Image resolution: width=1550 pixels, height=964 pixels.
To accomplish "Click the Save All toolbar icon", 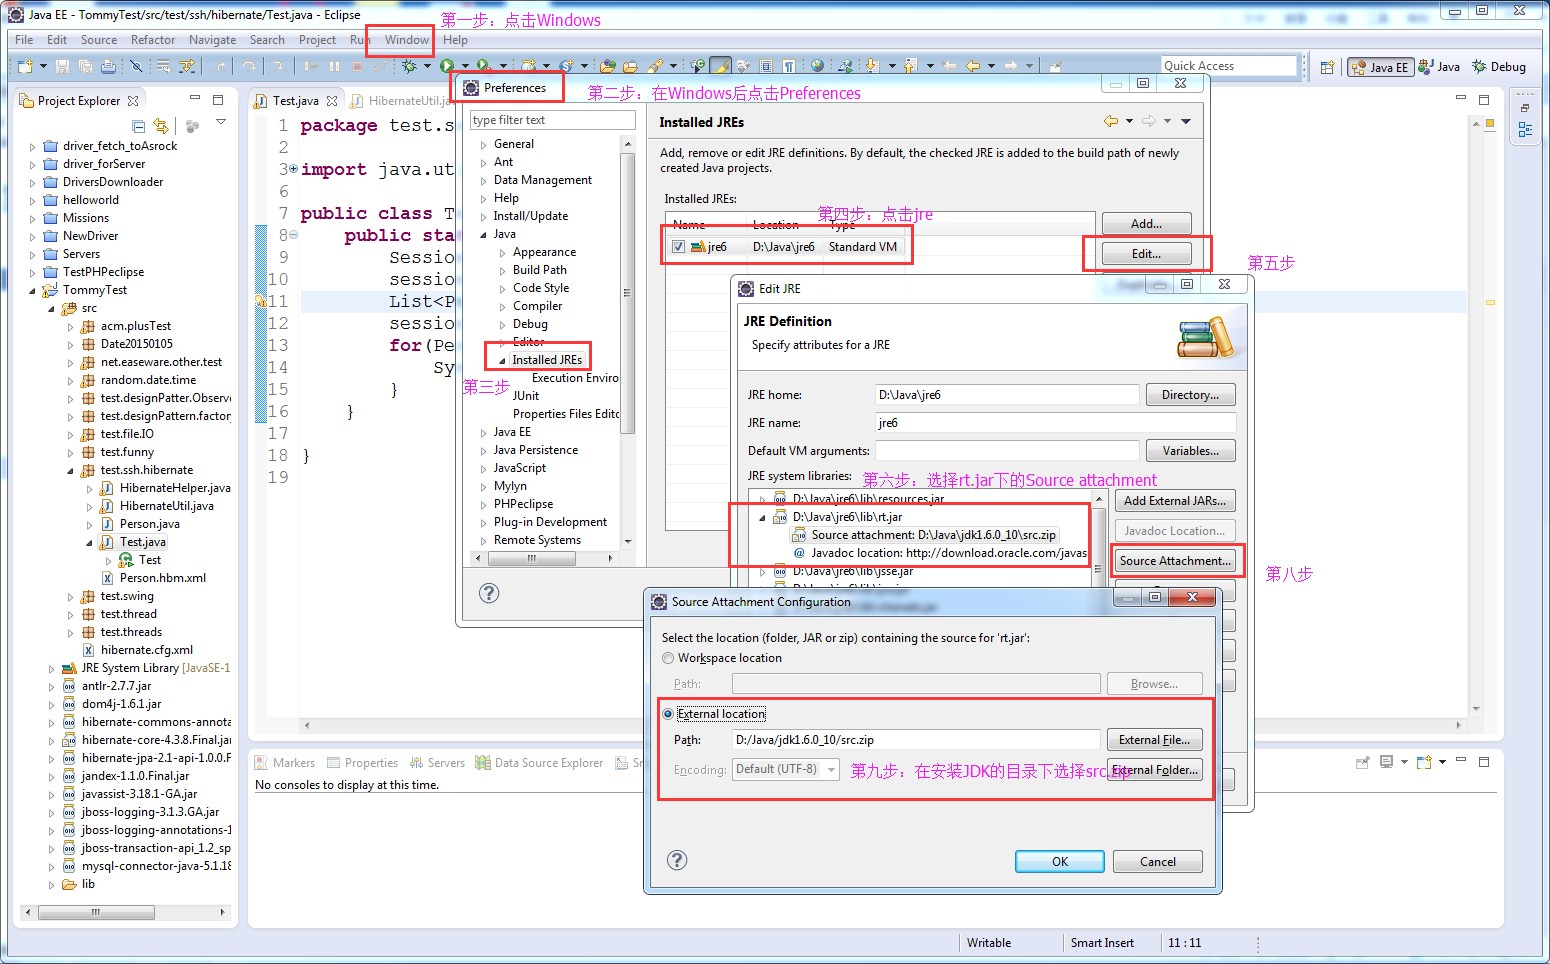I will click(85, 66).
